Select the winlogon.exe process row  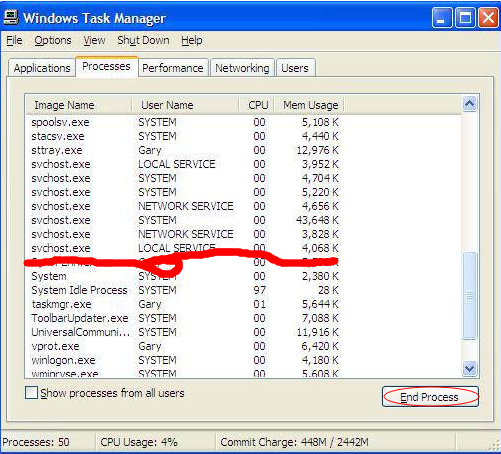click(x=185, y=360)
